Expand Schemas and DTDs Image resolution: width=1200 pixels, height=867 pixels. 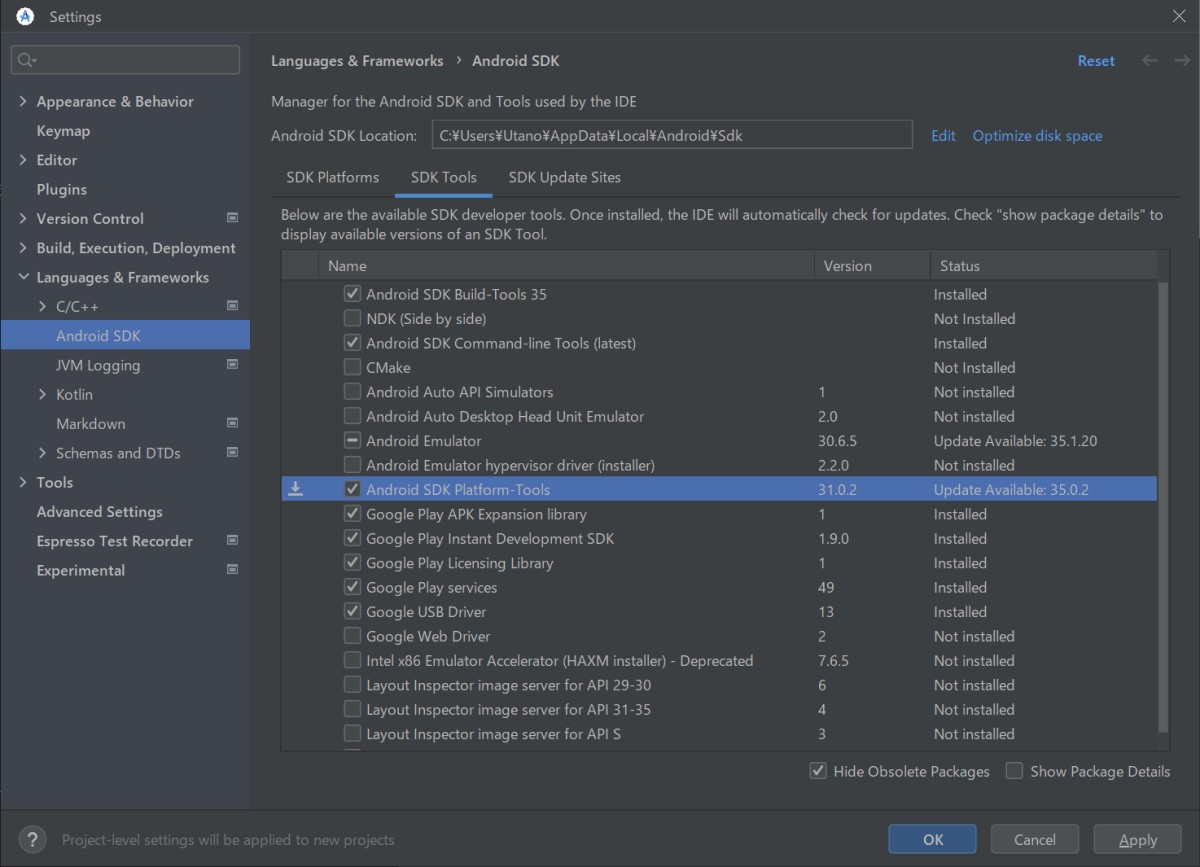[42, 453]
